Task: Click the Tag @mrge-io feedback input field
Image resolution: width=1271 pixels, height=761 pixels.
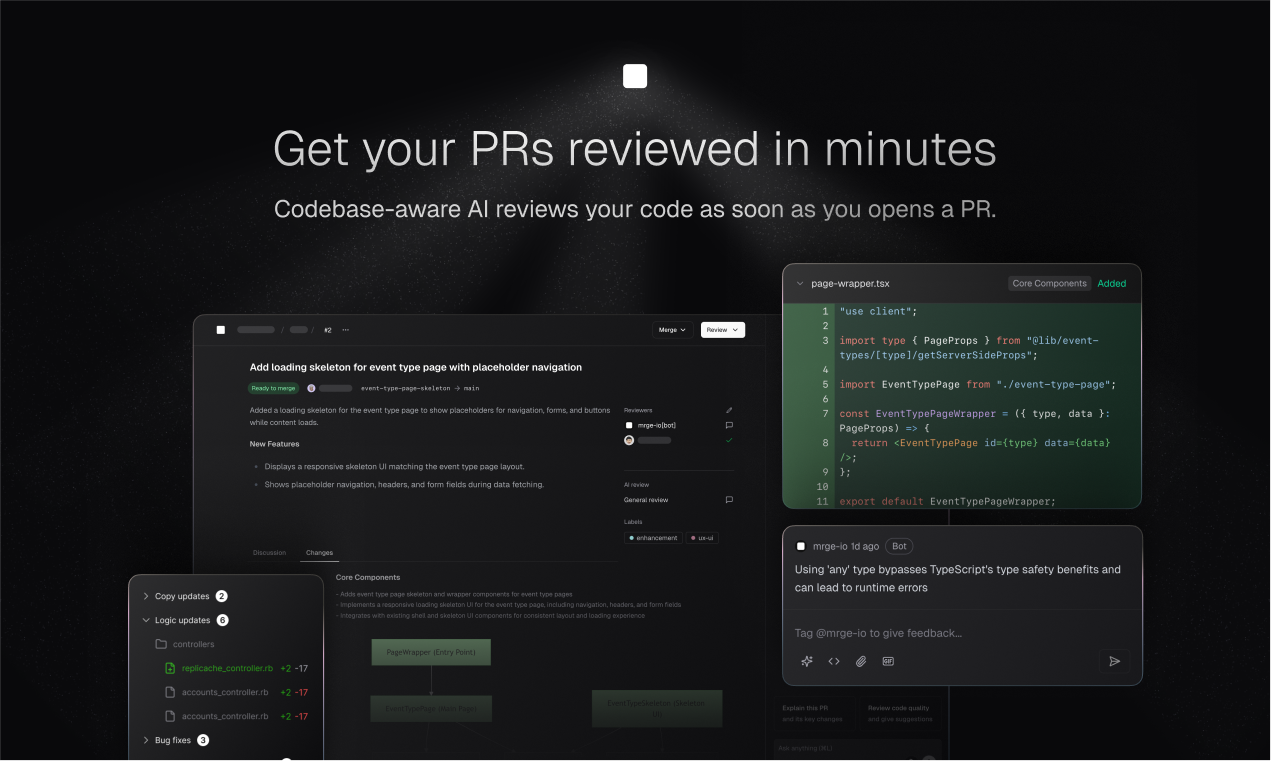Action: point(950,633)
